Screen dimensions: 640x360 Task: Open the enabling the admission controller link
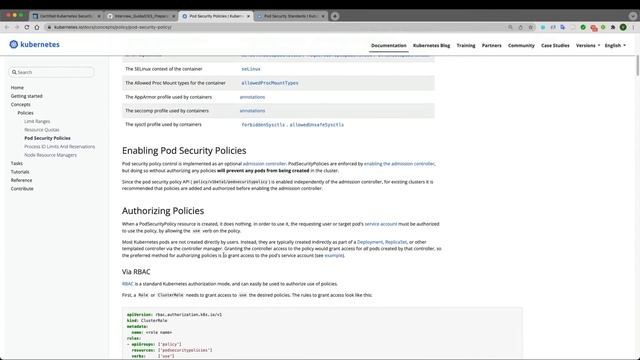click(x=399, y=164)
